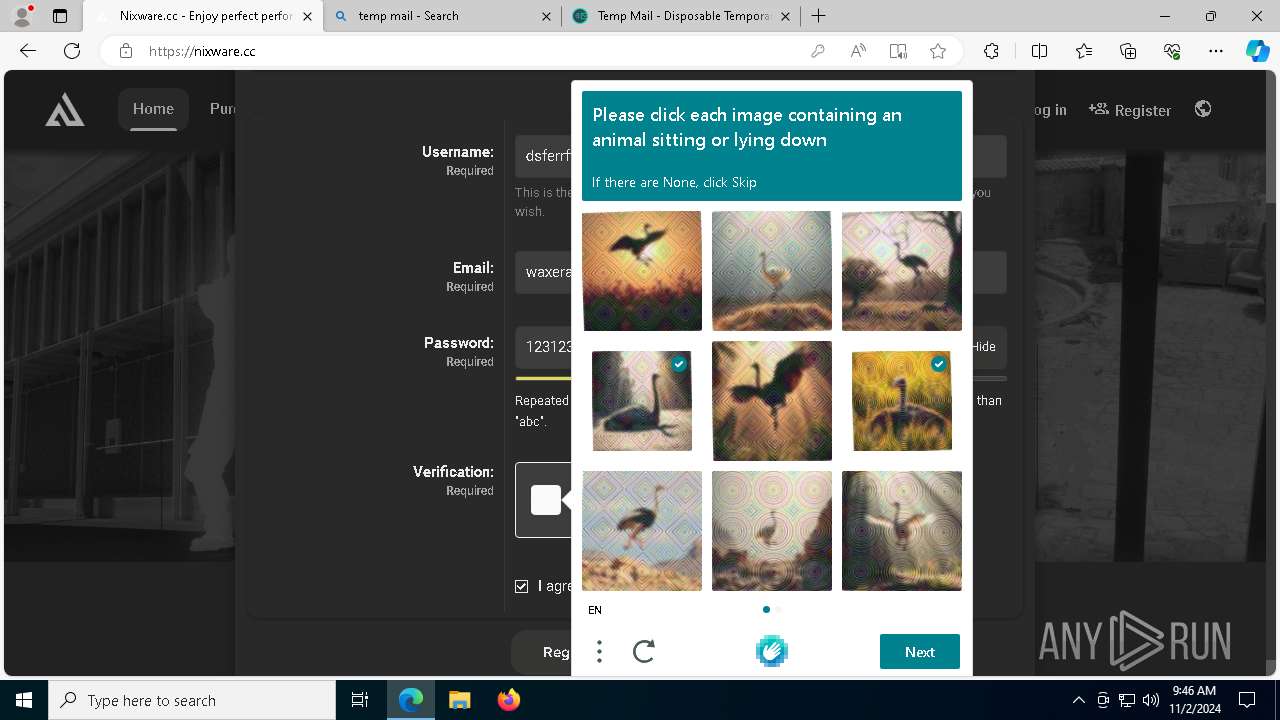
Task: Click the Nixware logo icon
Action: coord(65,110)
